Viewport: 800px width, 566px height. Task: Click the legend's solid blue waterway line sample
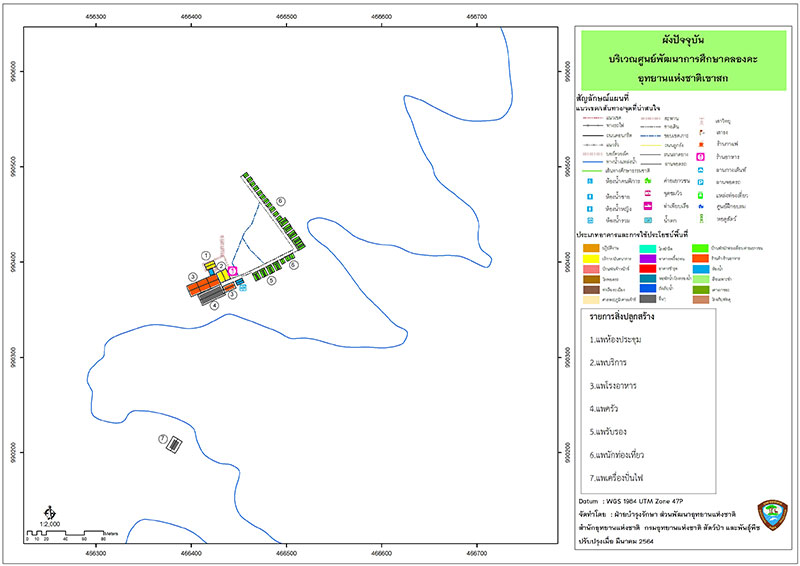[593, 162]
